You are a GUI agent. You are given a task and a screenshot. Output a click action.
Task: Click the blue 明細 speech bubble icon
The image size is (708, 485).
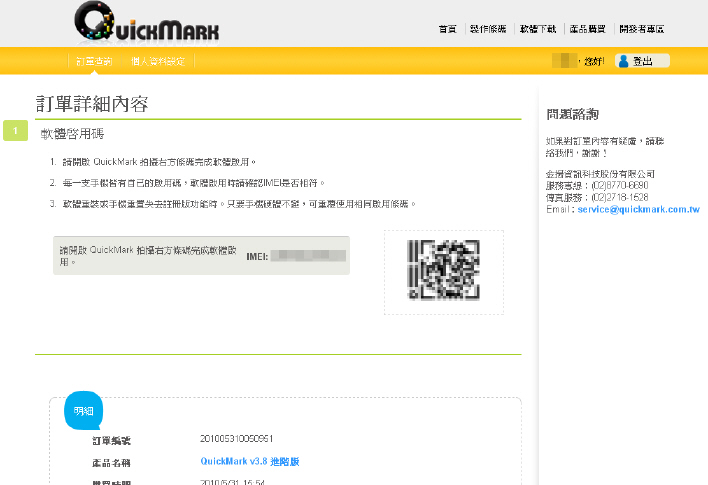point(81,410)
